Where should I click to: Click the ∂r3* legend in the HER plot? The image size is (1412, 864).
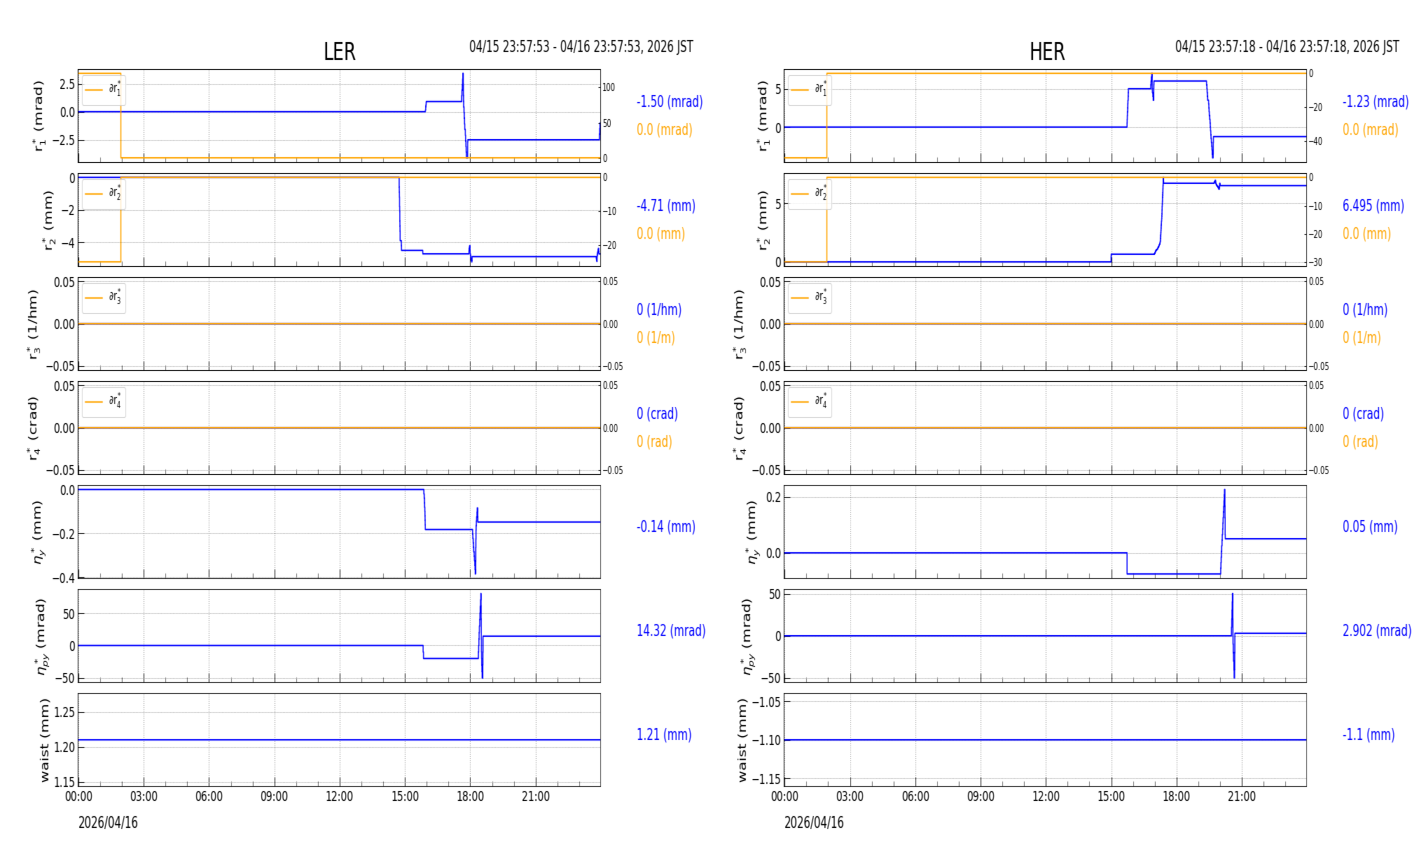click(x=810, y=297)
